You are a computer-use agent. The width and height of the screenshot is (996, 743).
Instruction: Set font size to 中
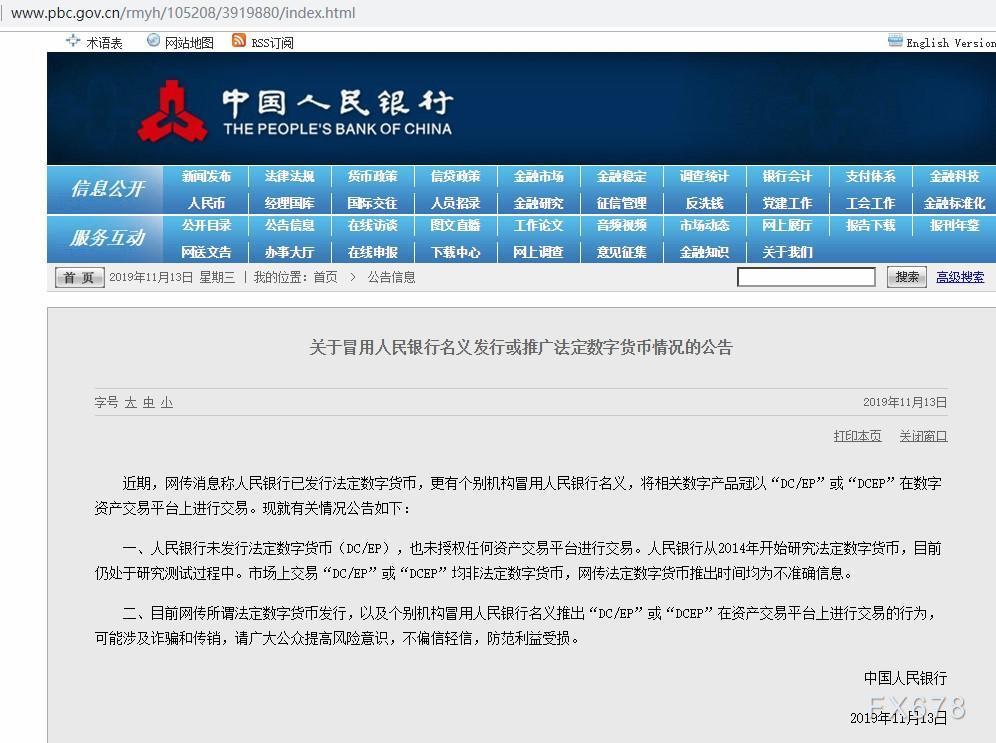(149, 403)
